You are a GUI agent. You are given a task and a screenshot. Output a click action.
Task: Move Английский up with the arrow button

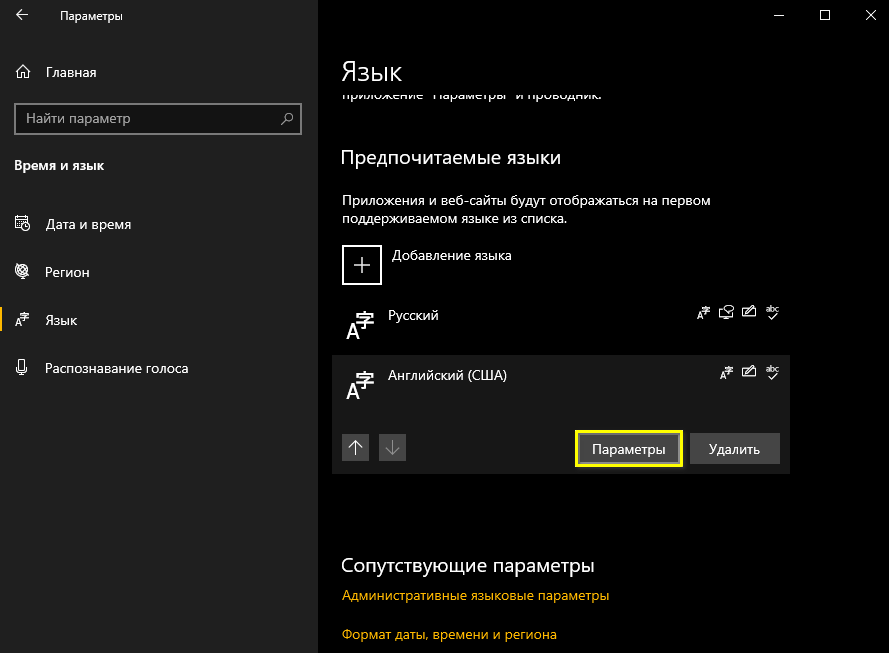click(355, 447)
